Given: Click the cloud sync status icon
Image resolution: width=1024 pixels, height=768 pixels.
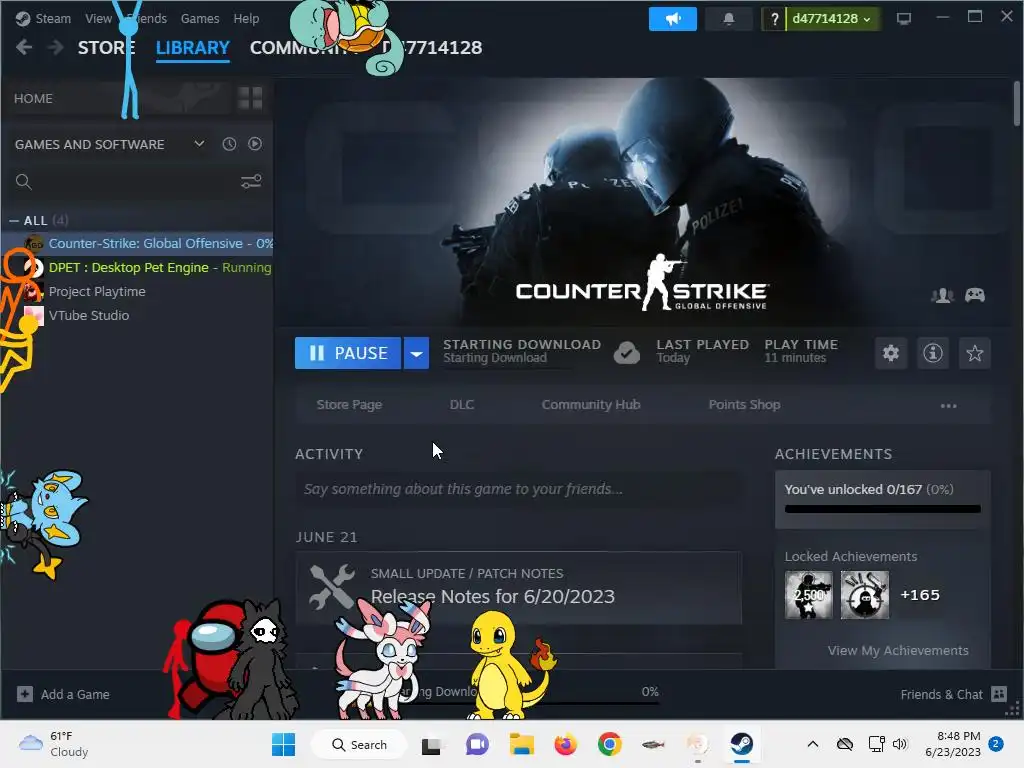Looking at the screenshot, I should coord(626,353).
